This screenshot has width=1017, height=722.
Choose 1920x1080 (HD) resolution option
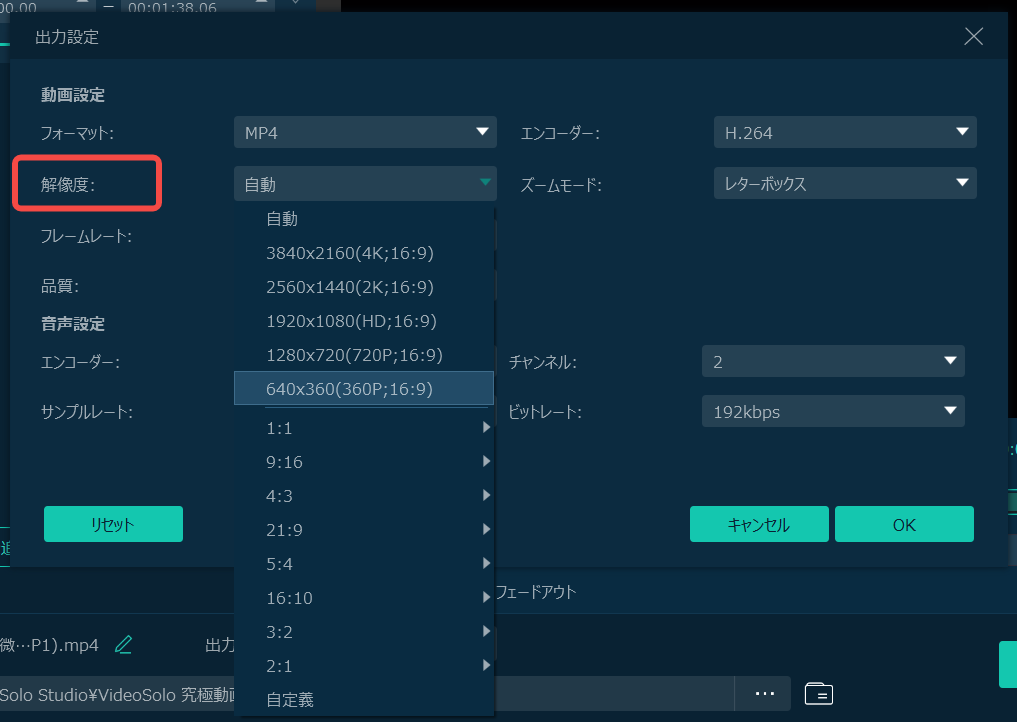[351, 321]
